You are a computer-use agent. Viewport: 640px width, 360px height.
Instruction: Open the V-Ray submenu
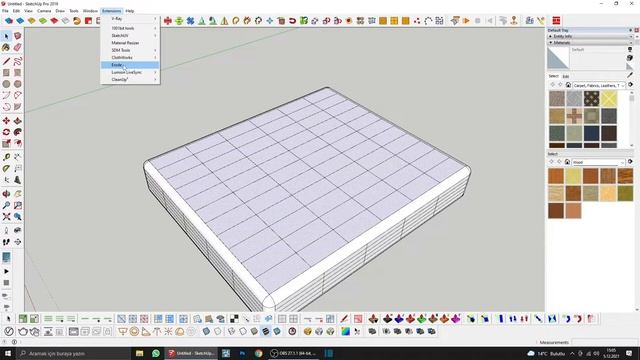(130, 19)
